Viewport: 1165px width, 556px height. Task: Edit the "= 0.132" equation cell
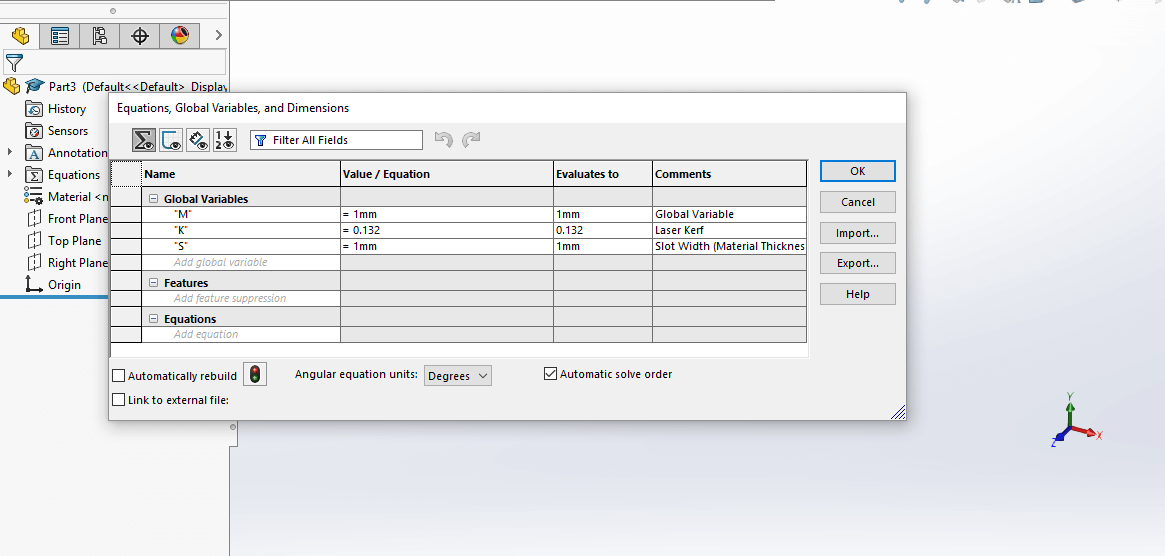pos(447,230)
